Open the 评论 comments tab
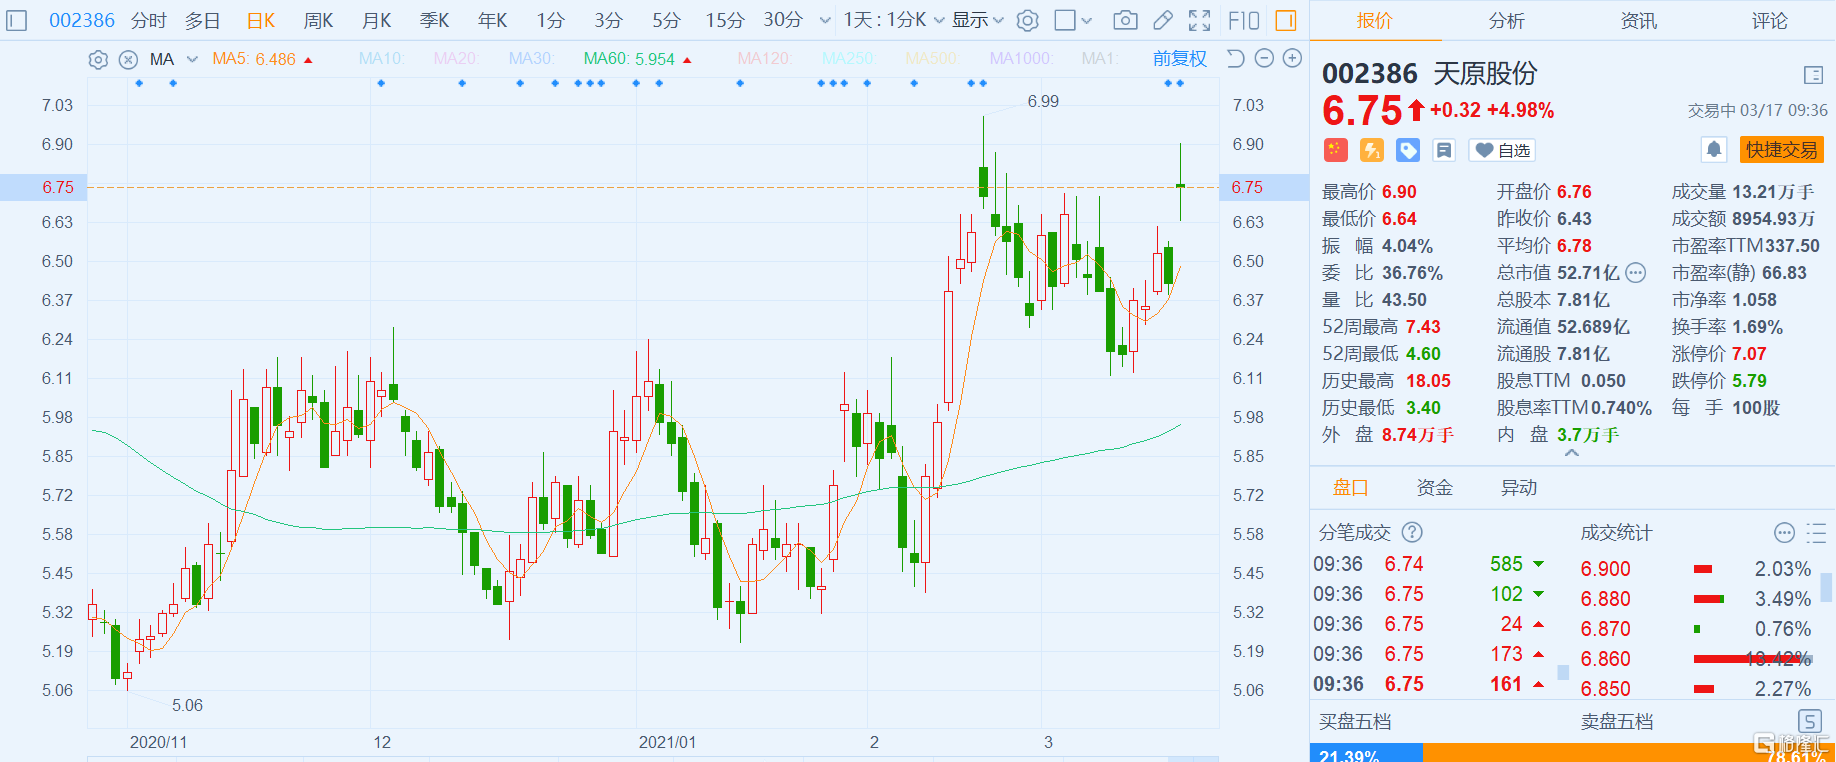1836x762 pixels. click(x=1770, y=20)
